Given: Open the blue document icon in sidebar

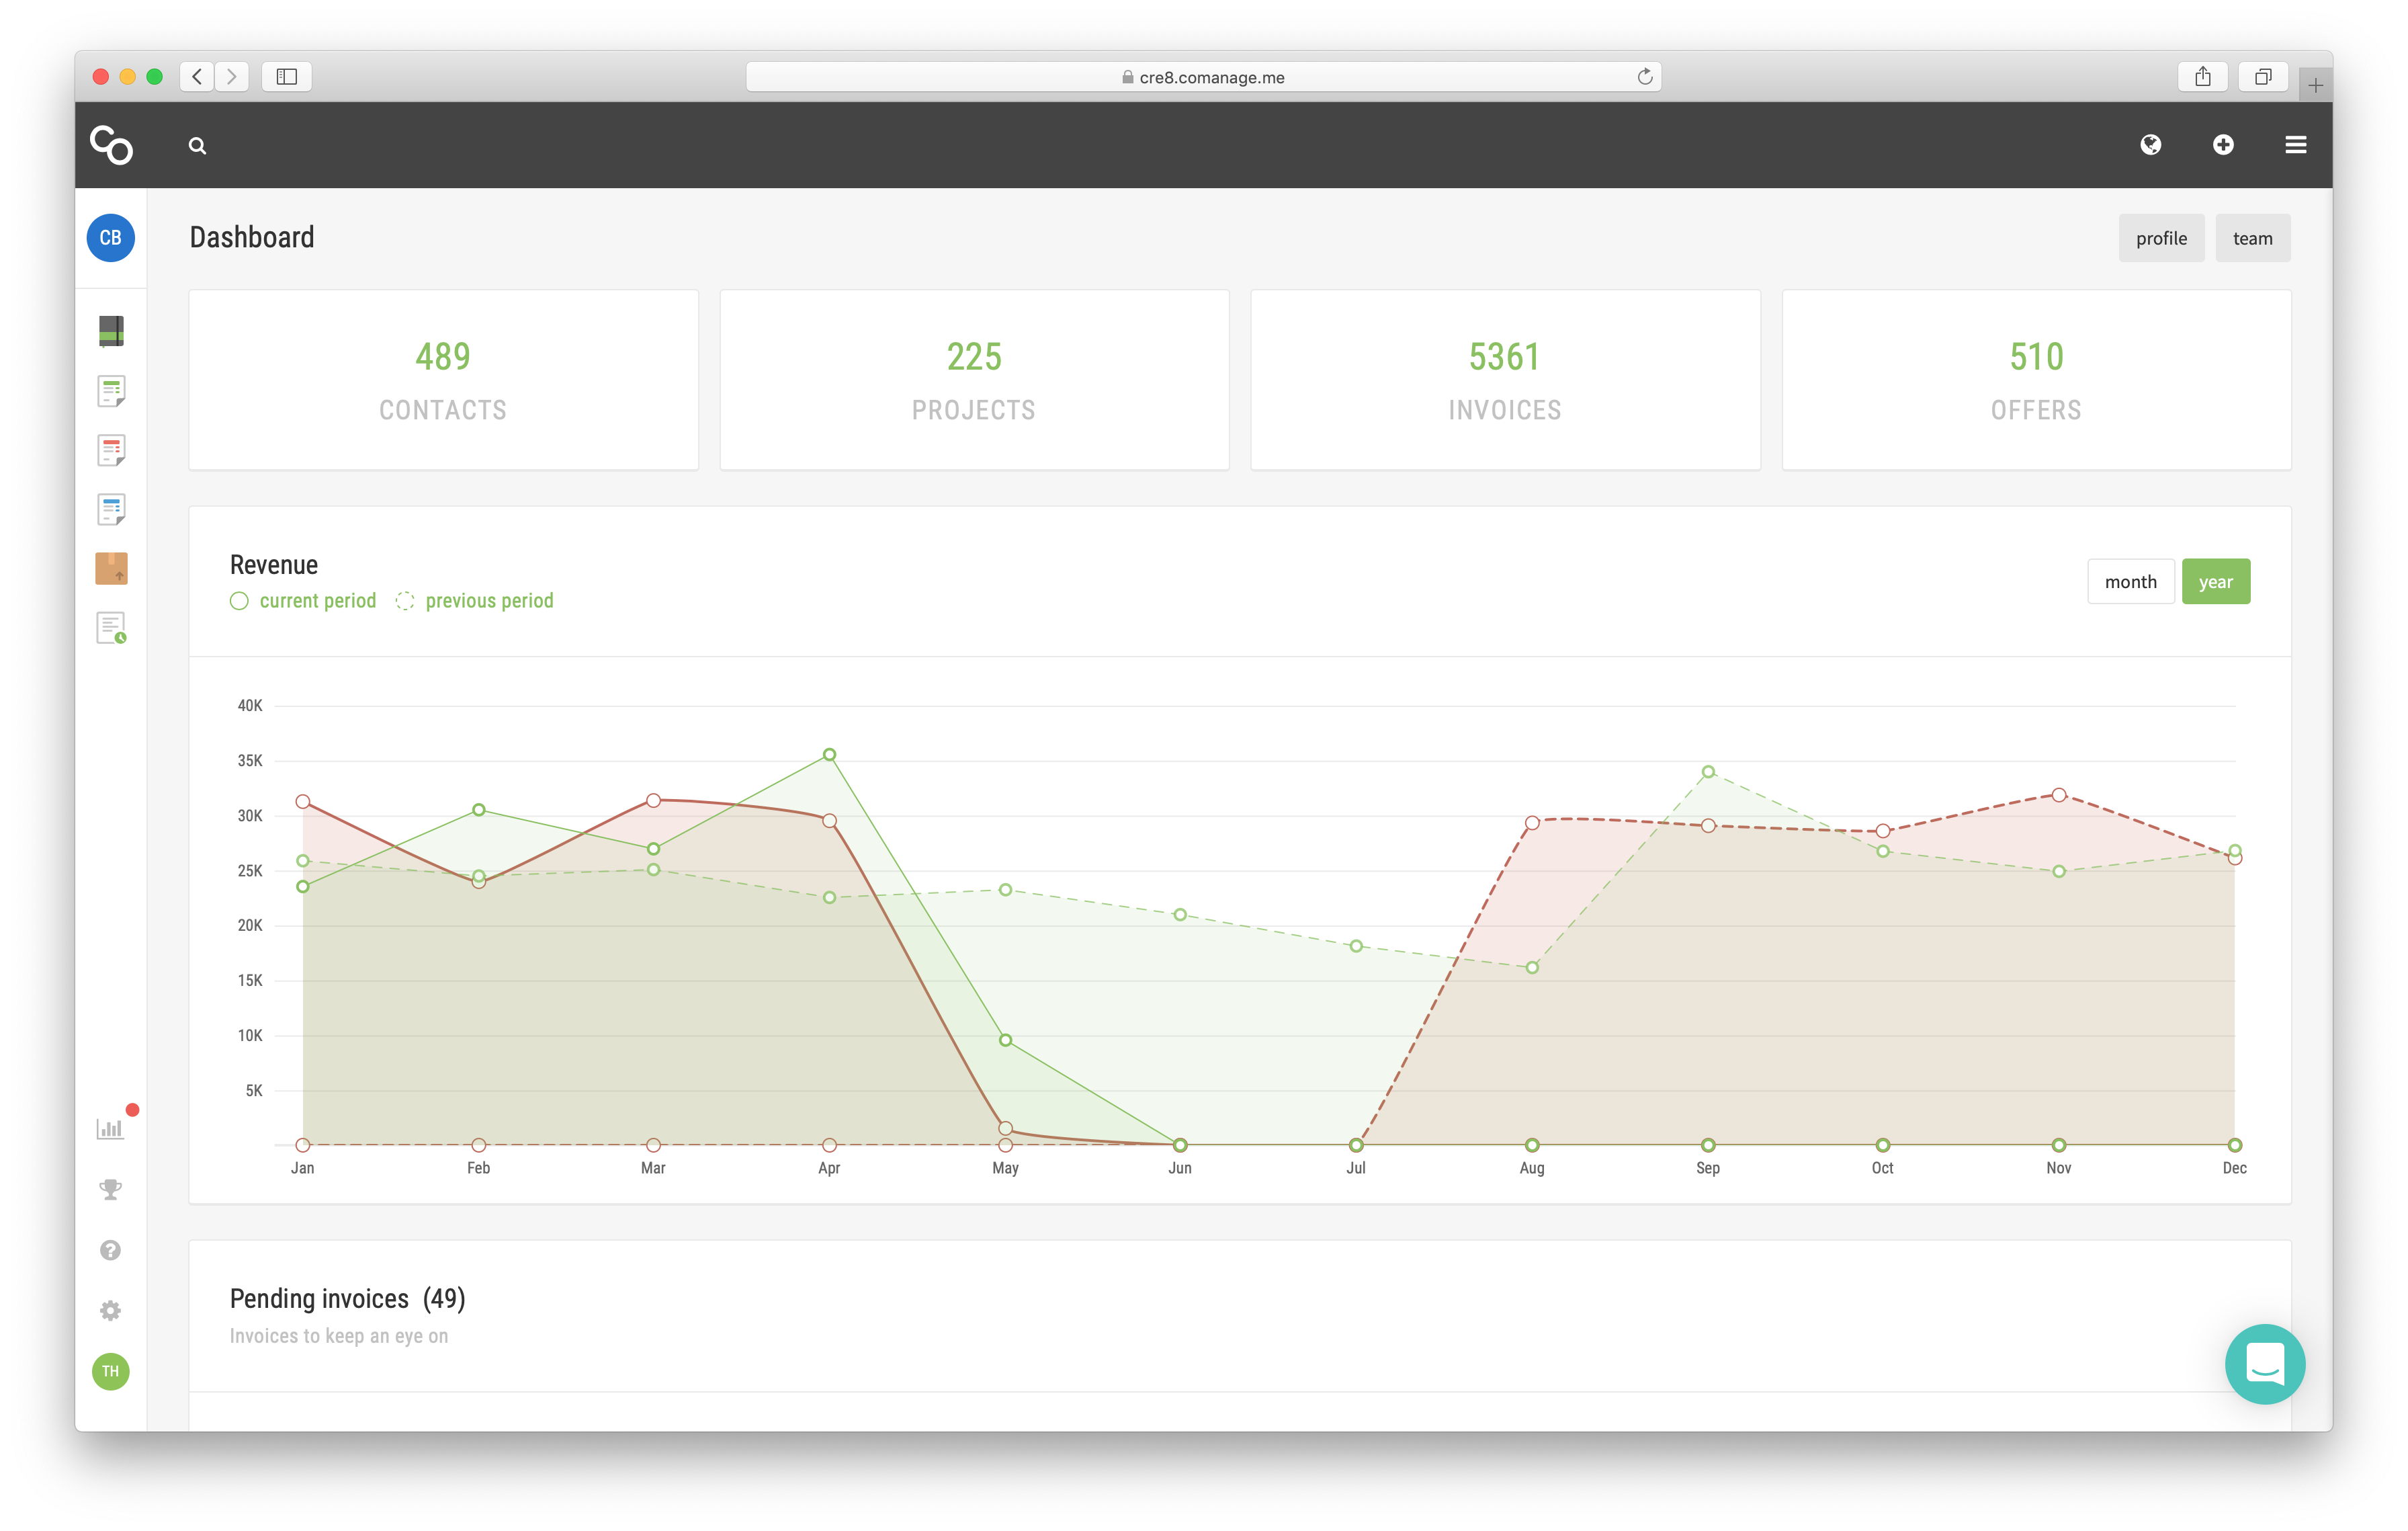Looking at the screenshot, I should [x=111, y=509].
